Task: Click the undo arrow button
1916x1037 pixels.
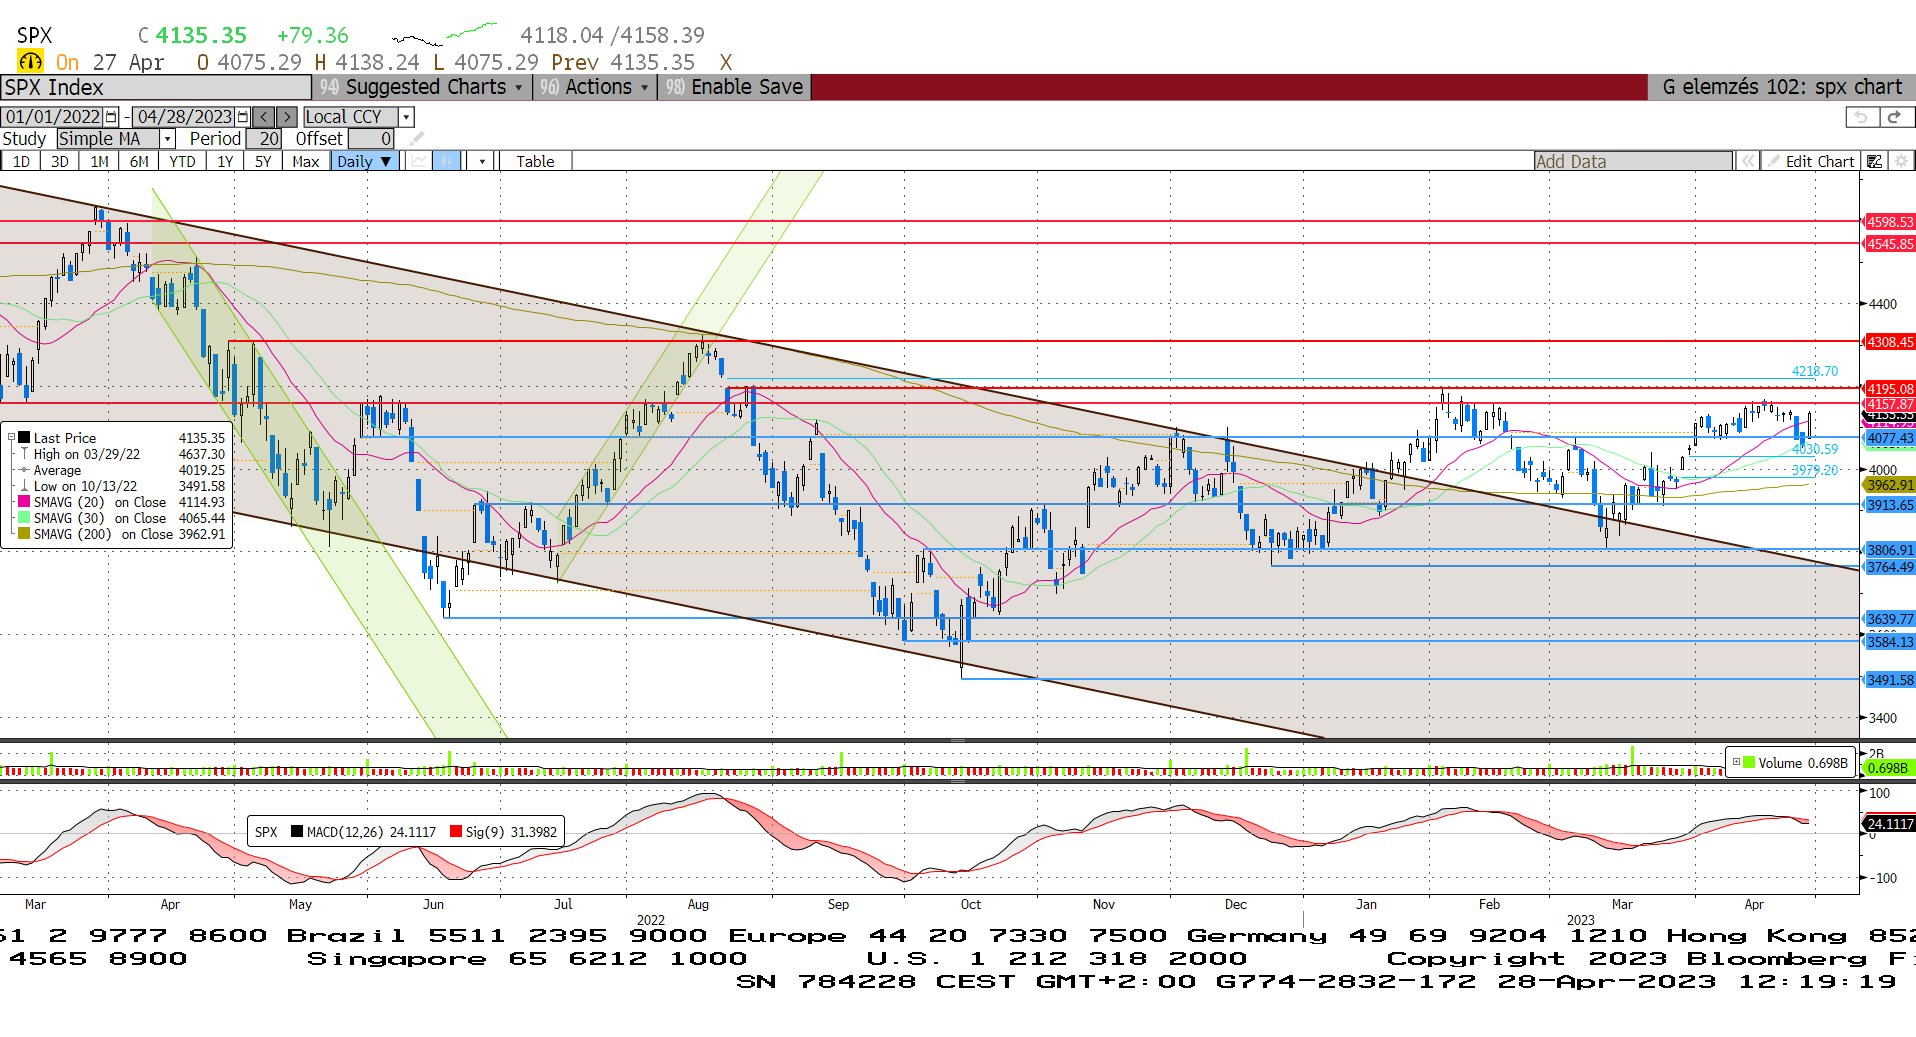Action: pos(1861,117)
